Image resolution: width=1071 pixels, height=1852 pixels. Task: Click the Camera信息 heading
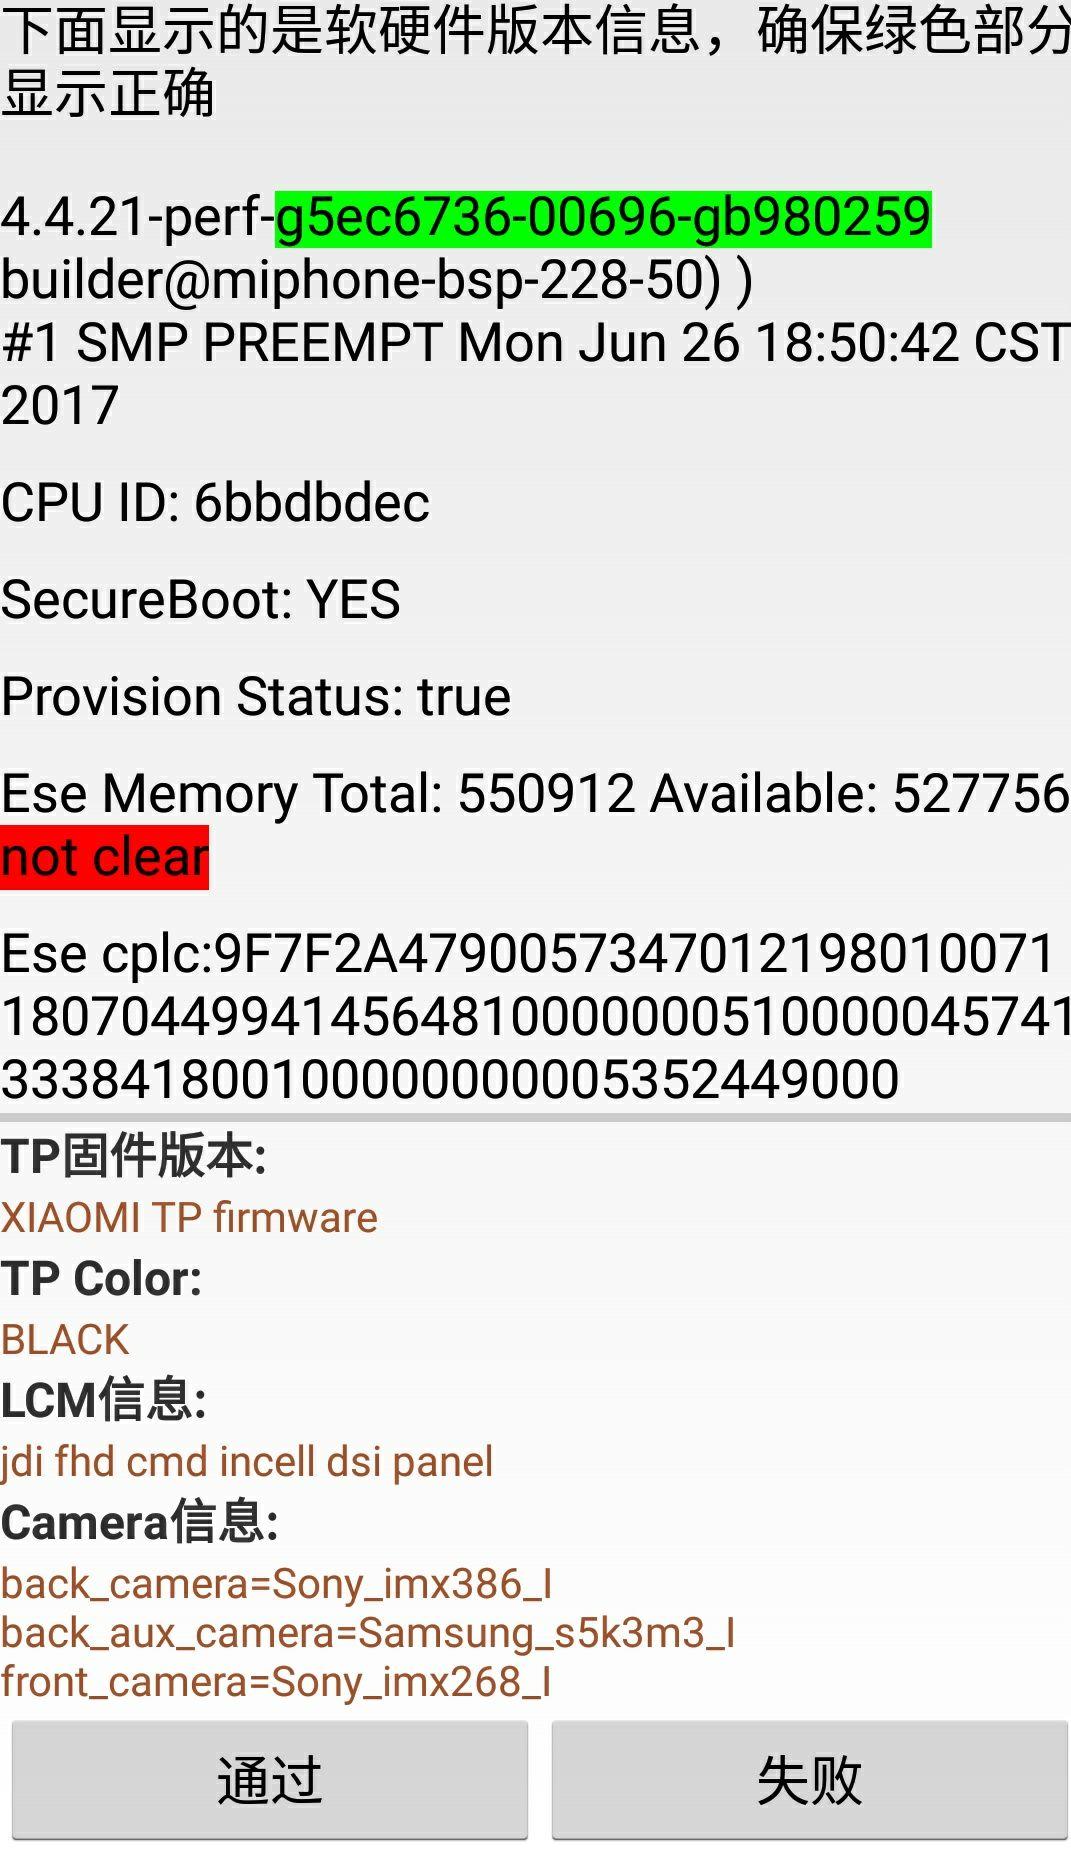(140, 1522)
